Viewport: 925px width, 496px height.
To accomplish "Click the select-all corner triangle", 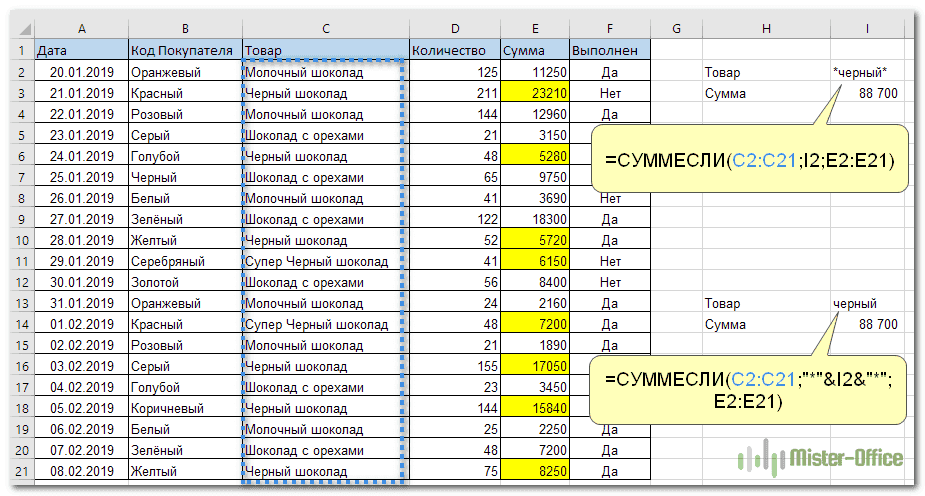I will [20, 28].
